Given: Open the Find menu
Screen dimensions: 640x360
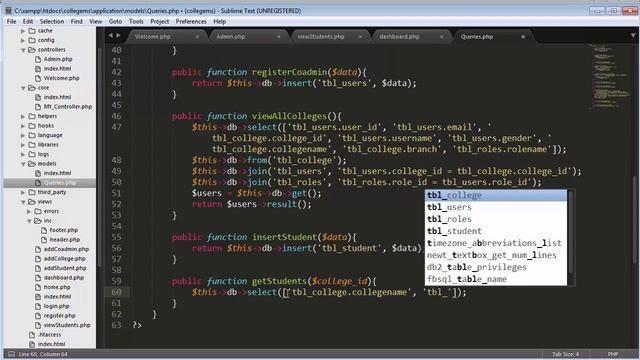Looking at the screenshot, I should pyautogui.click(x=76, y=21).
